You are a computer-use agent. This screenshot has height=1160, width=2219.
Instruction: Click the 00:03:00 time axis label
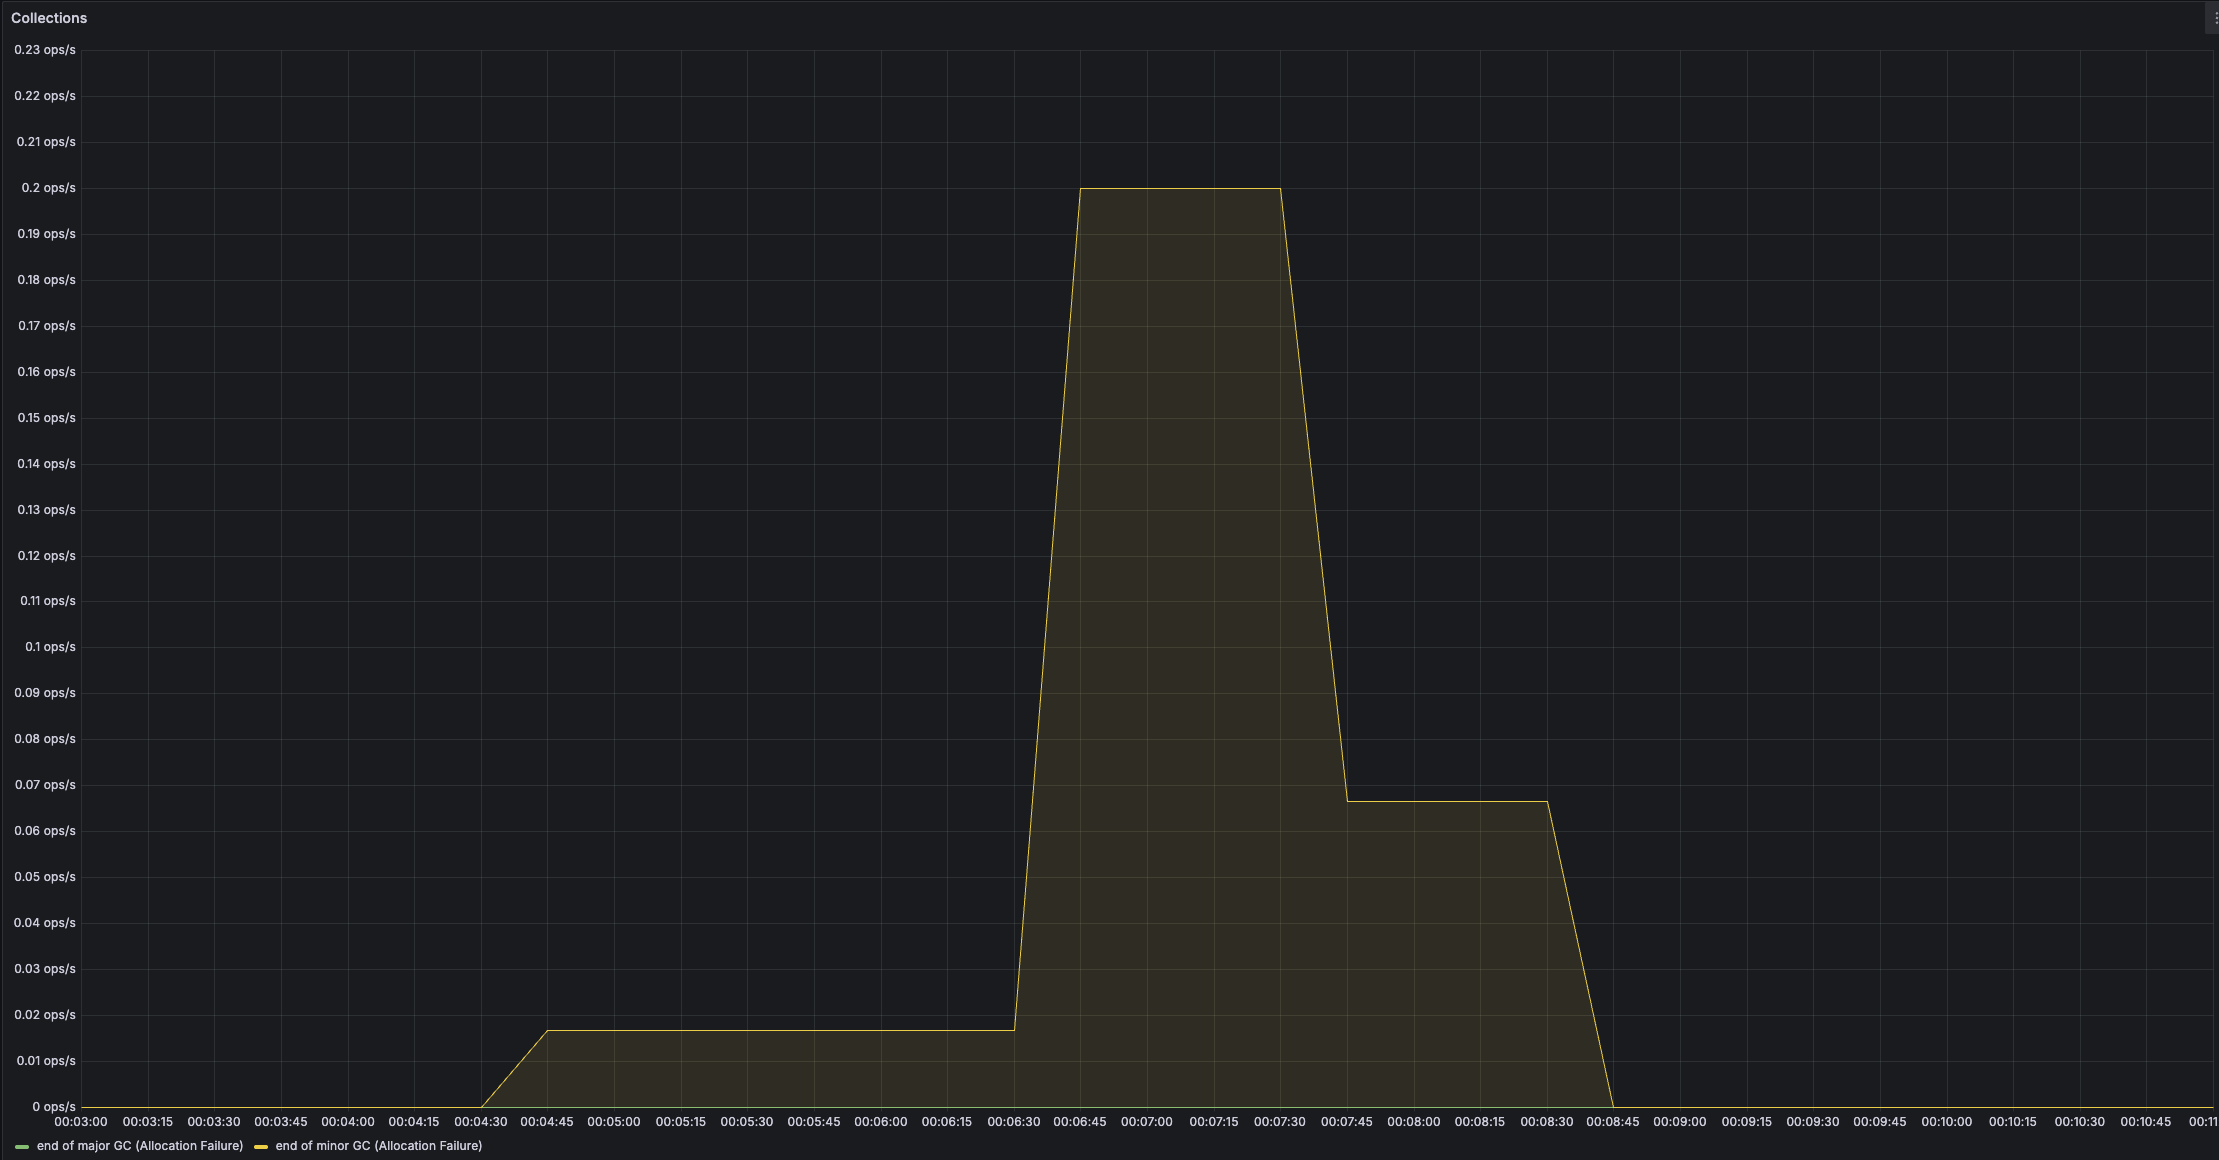point(81,1122)
